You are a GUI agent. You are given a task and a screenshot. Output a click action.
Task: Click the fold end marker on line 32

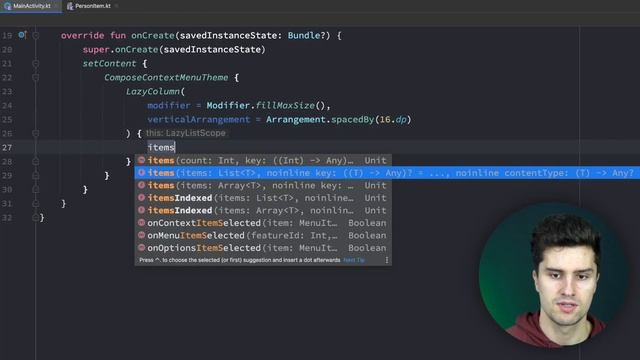click(36, 218)
